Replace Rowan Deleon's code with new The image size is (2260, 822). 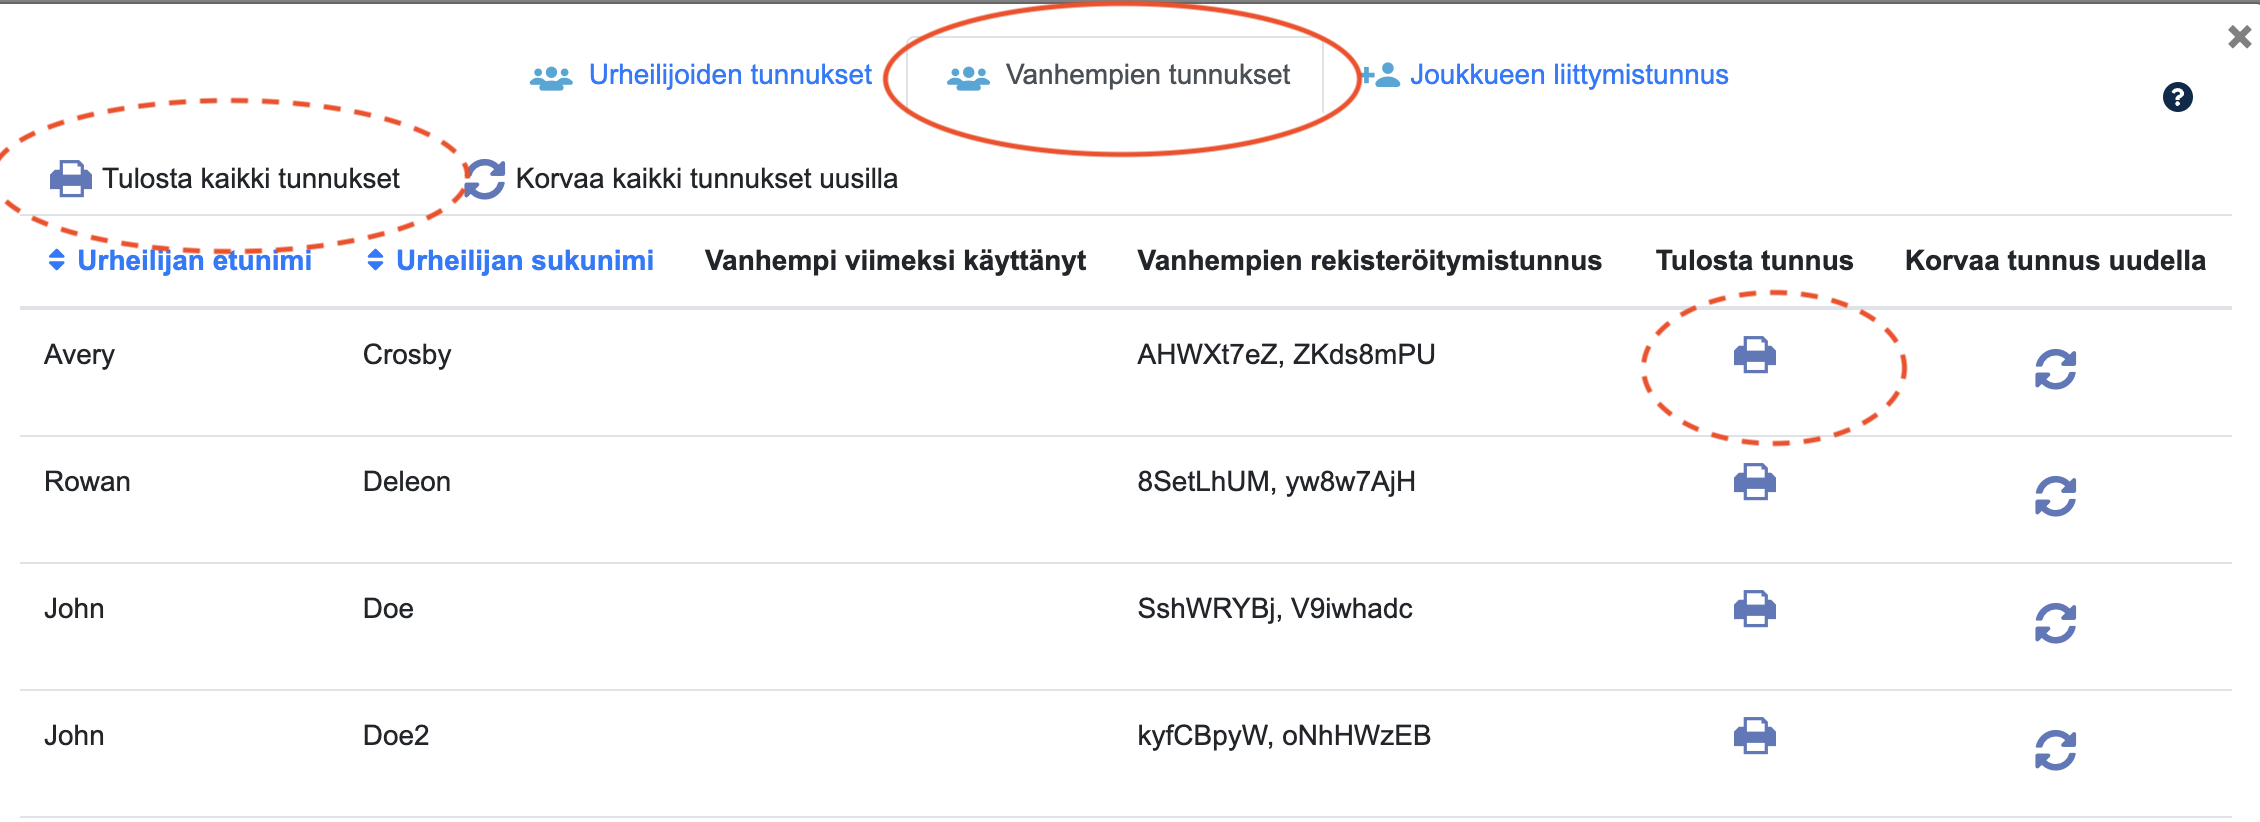pyautogui.click(x=2055, y=496)
